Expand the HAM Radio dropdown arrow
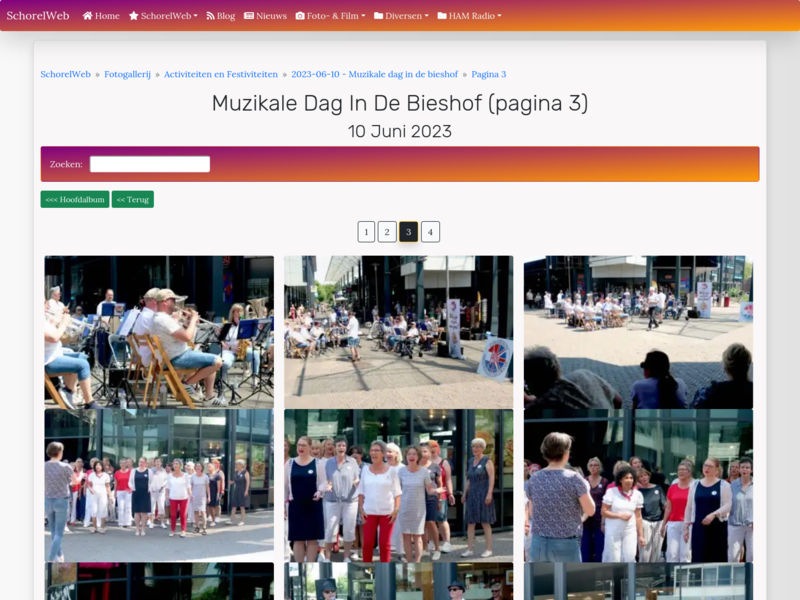Screen dimensions: 800x600 (499, 16)
